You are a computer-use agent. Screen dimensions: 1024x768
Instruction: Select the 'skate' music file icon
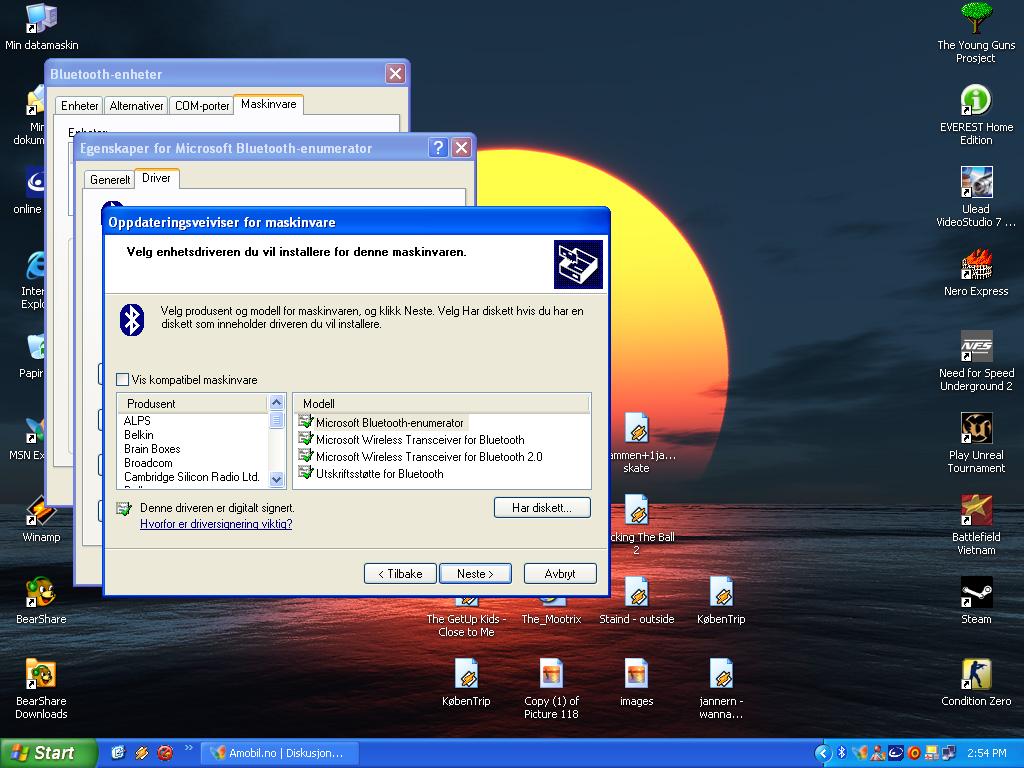639,443
